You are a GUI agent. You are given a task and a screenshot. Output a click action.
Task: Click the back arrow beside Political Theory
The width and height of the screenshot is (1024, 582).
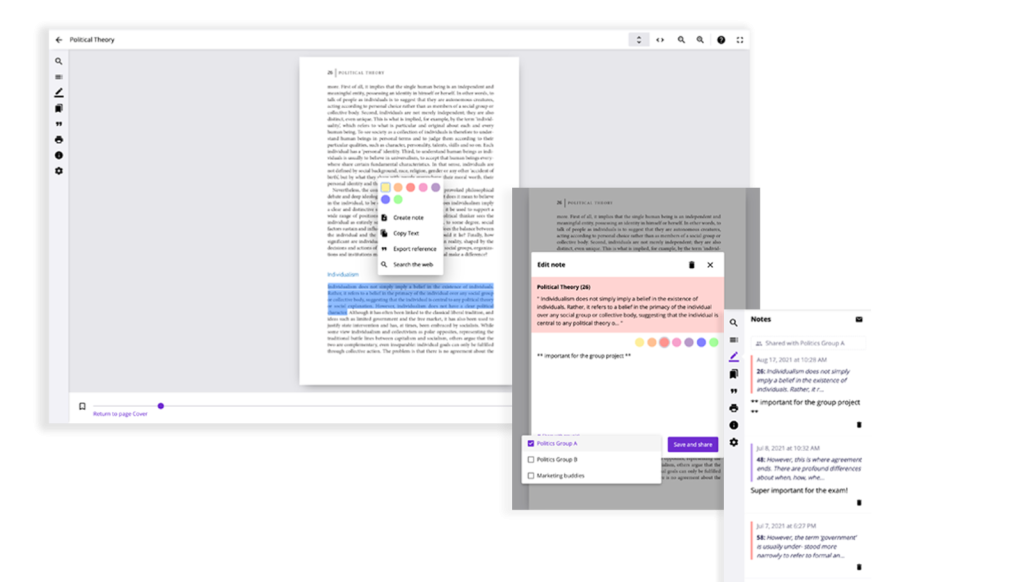click(59, 40)
